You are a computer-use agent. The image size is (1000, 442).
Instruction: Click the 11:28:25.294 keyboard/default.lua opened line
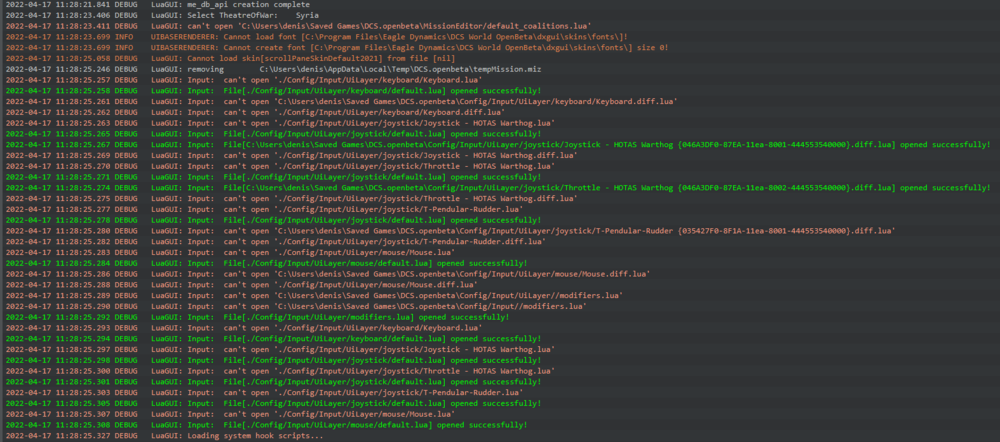273,339
